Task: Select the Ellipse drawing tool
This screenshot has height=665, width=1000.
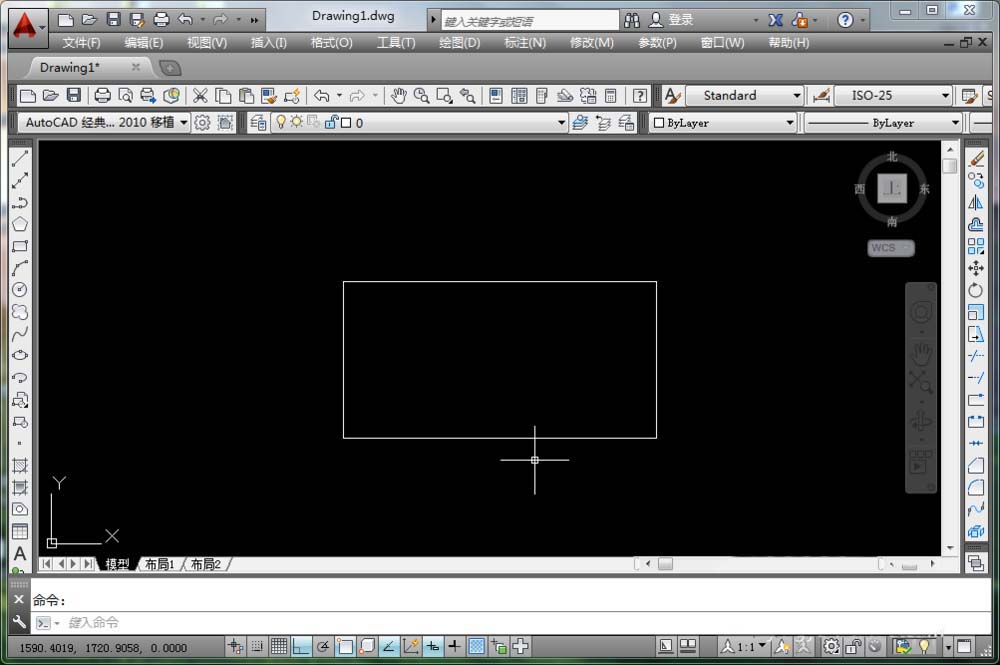Action: click(20, 356)
